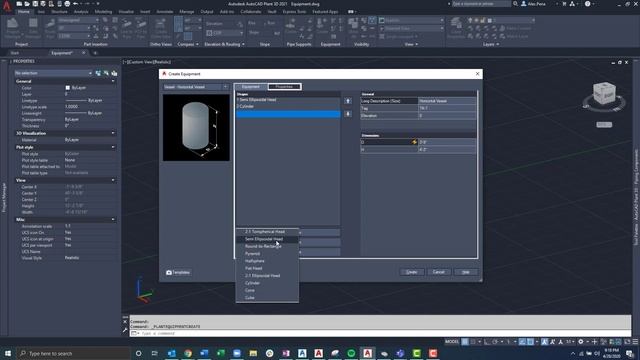Click the Help button in dialog

tap(465, 272)
